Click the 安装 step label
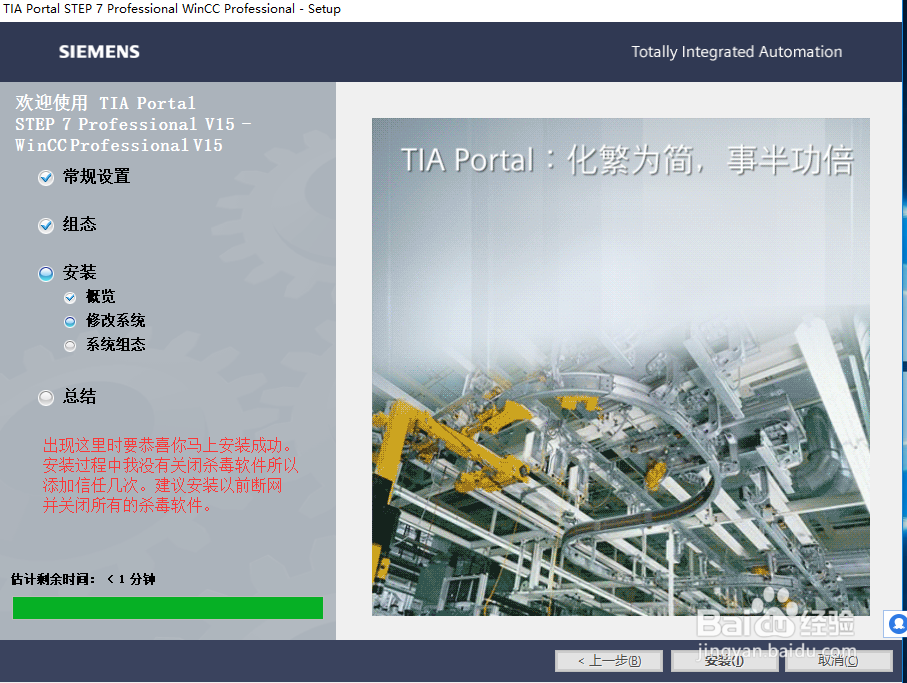Screen dimensions: 907x683 (x=79, y=272)
